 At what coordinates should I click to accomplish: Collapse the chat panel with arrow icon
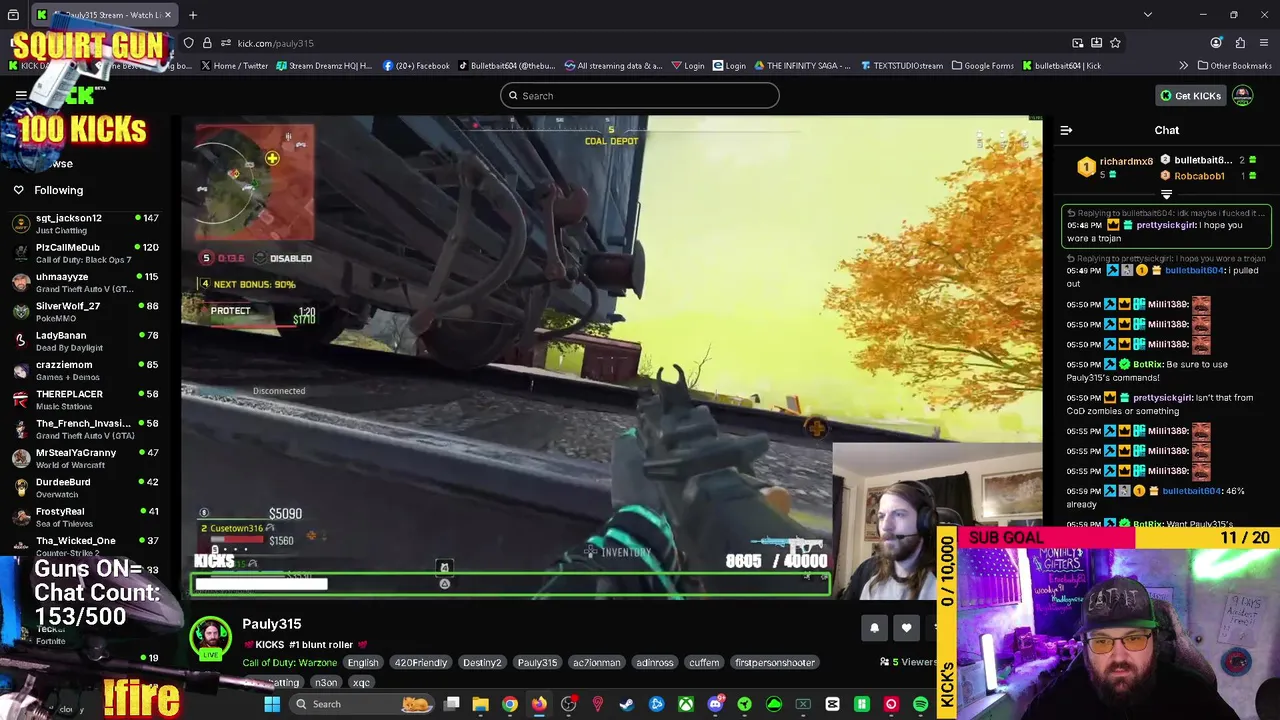pos(1066,130)
